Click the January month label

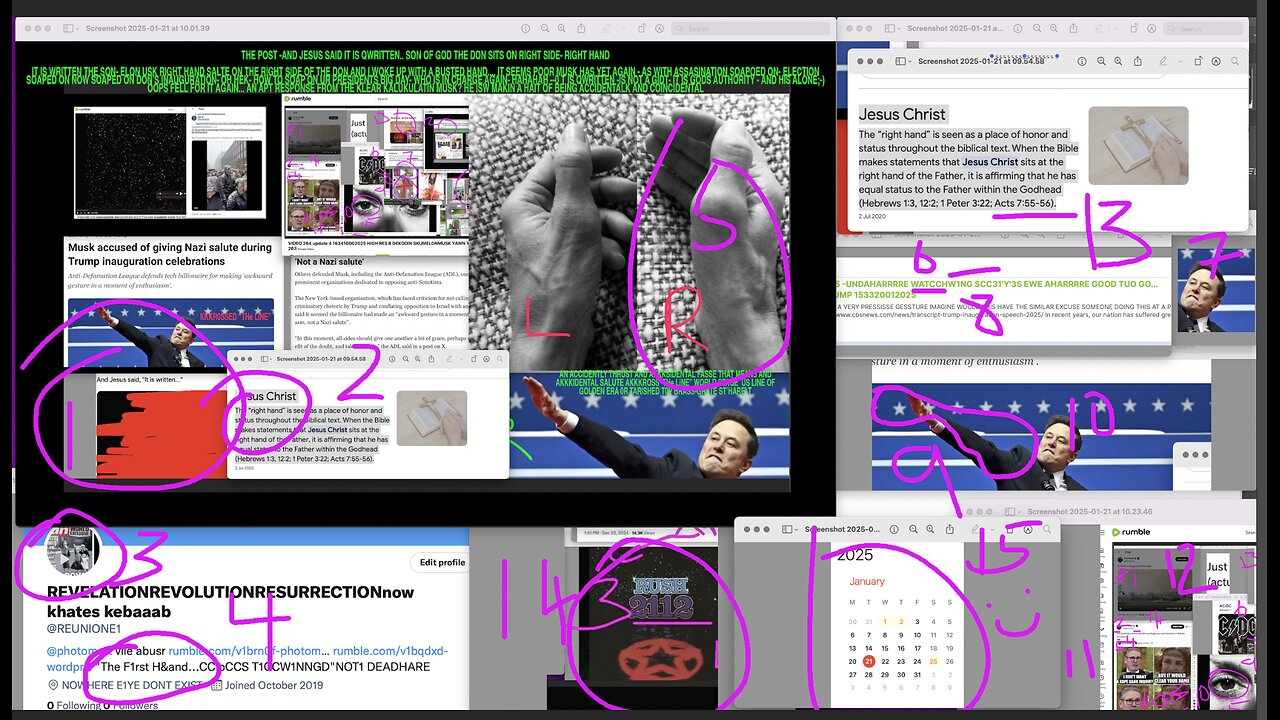(x=867, y=581)
